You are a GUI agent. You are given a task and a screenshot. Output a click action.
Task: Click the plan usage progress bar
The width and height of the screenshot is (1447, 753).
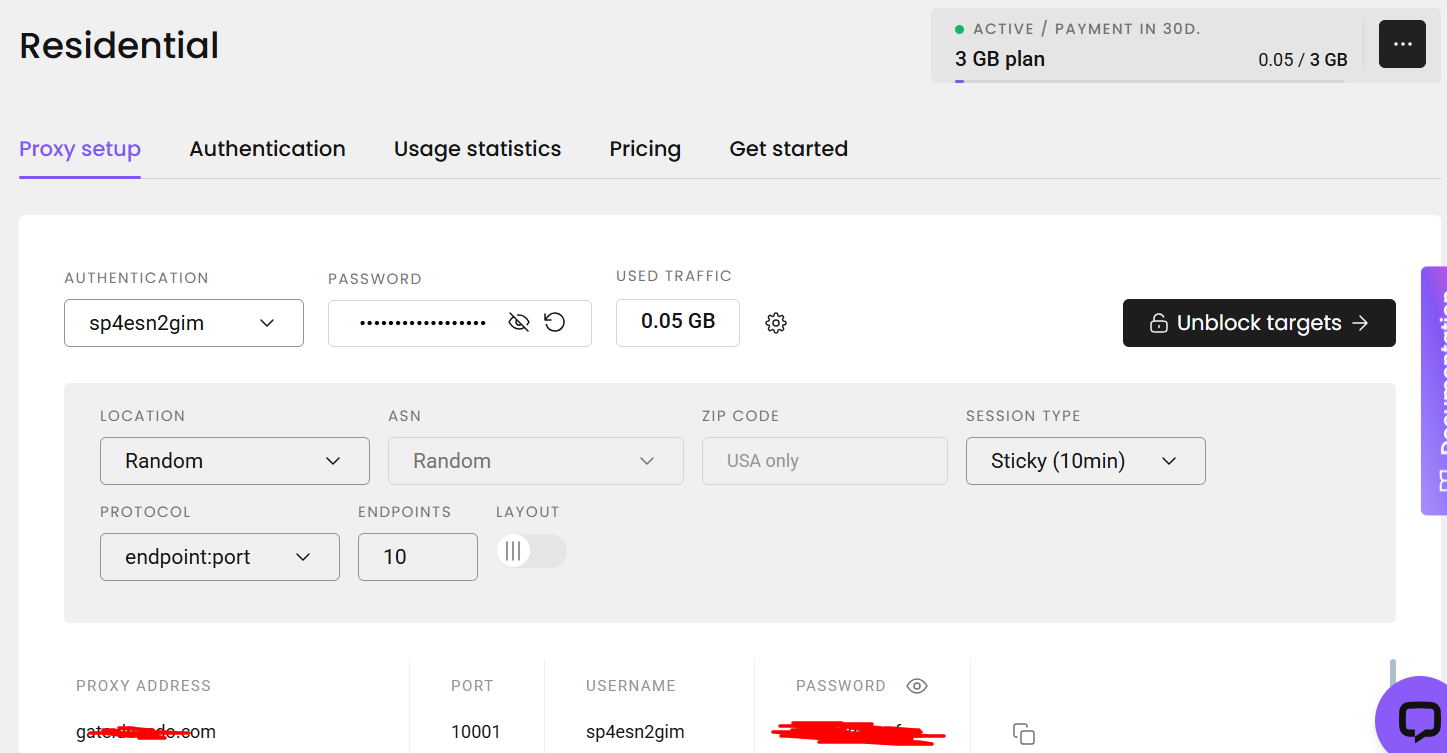pos(1151,81)
